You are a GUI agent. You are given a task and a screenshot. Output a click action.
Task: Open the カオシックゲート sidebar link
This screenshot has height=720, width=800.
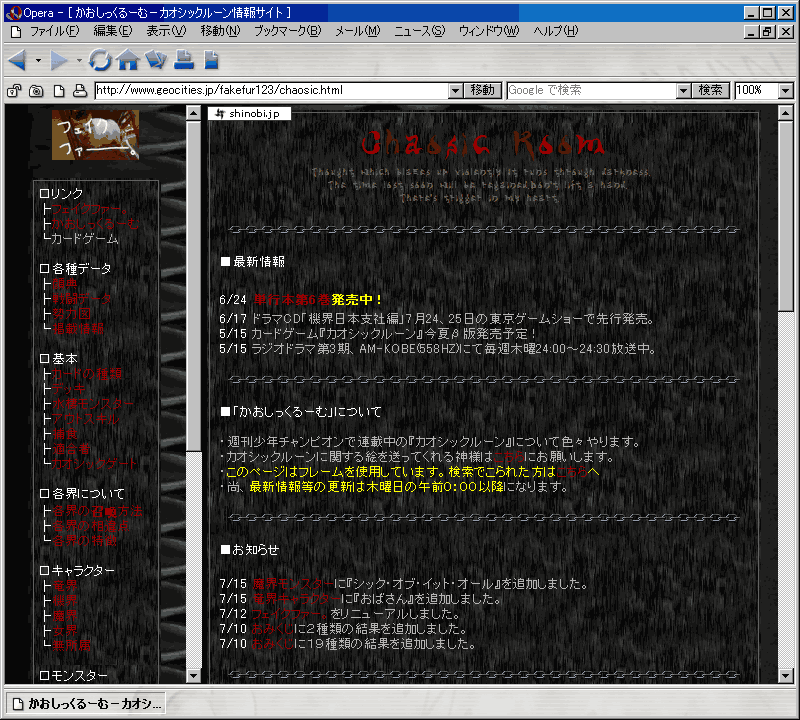click(x=94, y=464)
